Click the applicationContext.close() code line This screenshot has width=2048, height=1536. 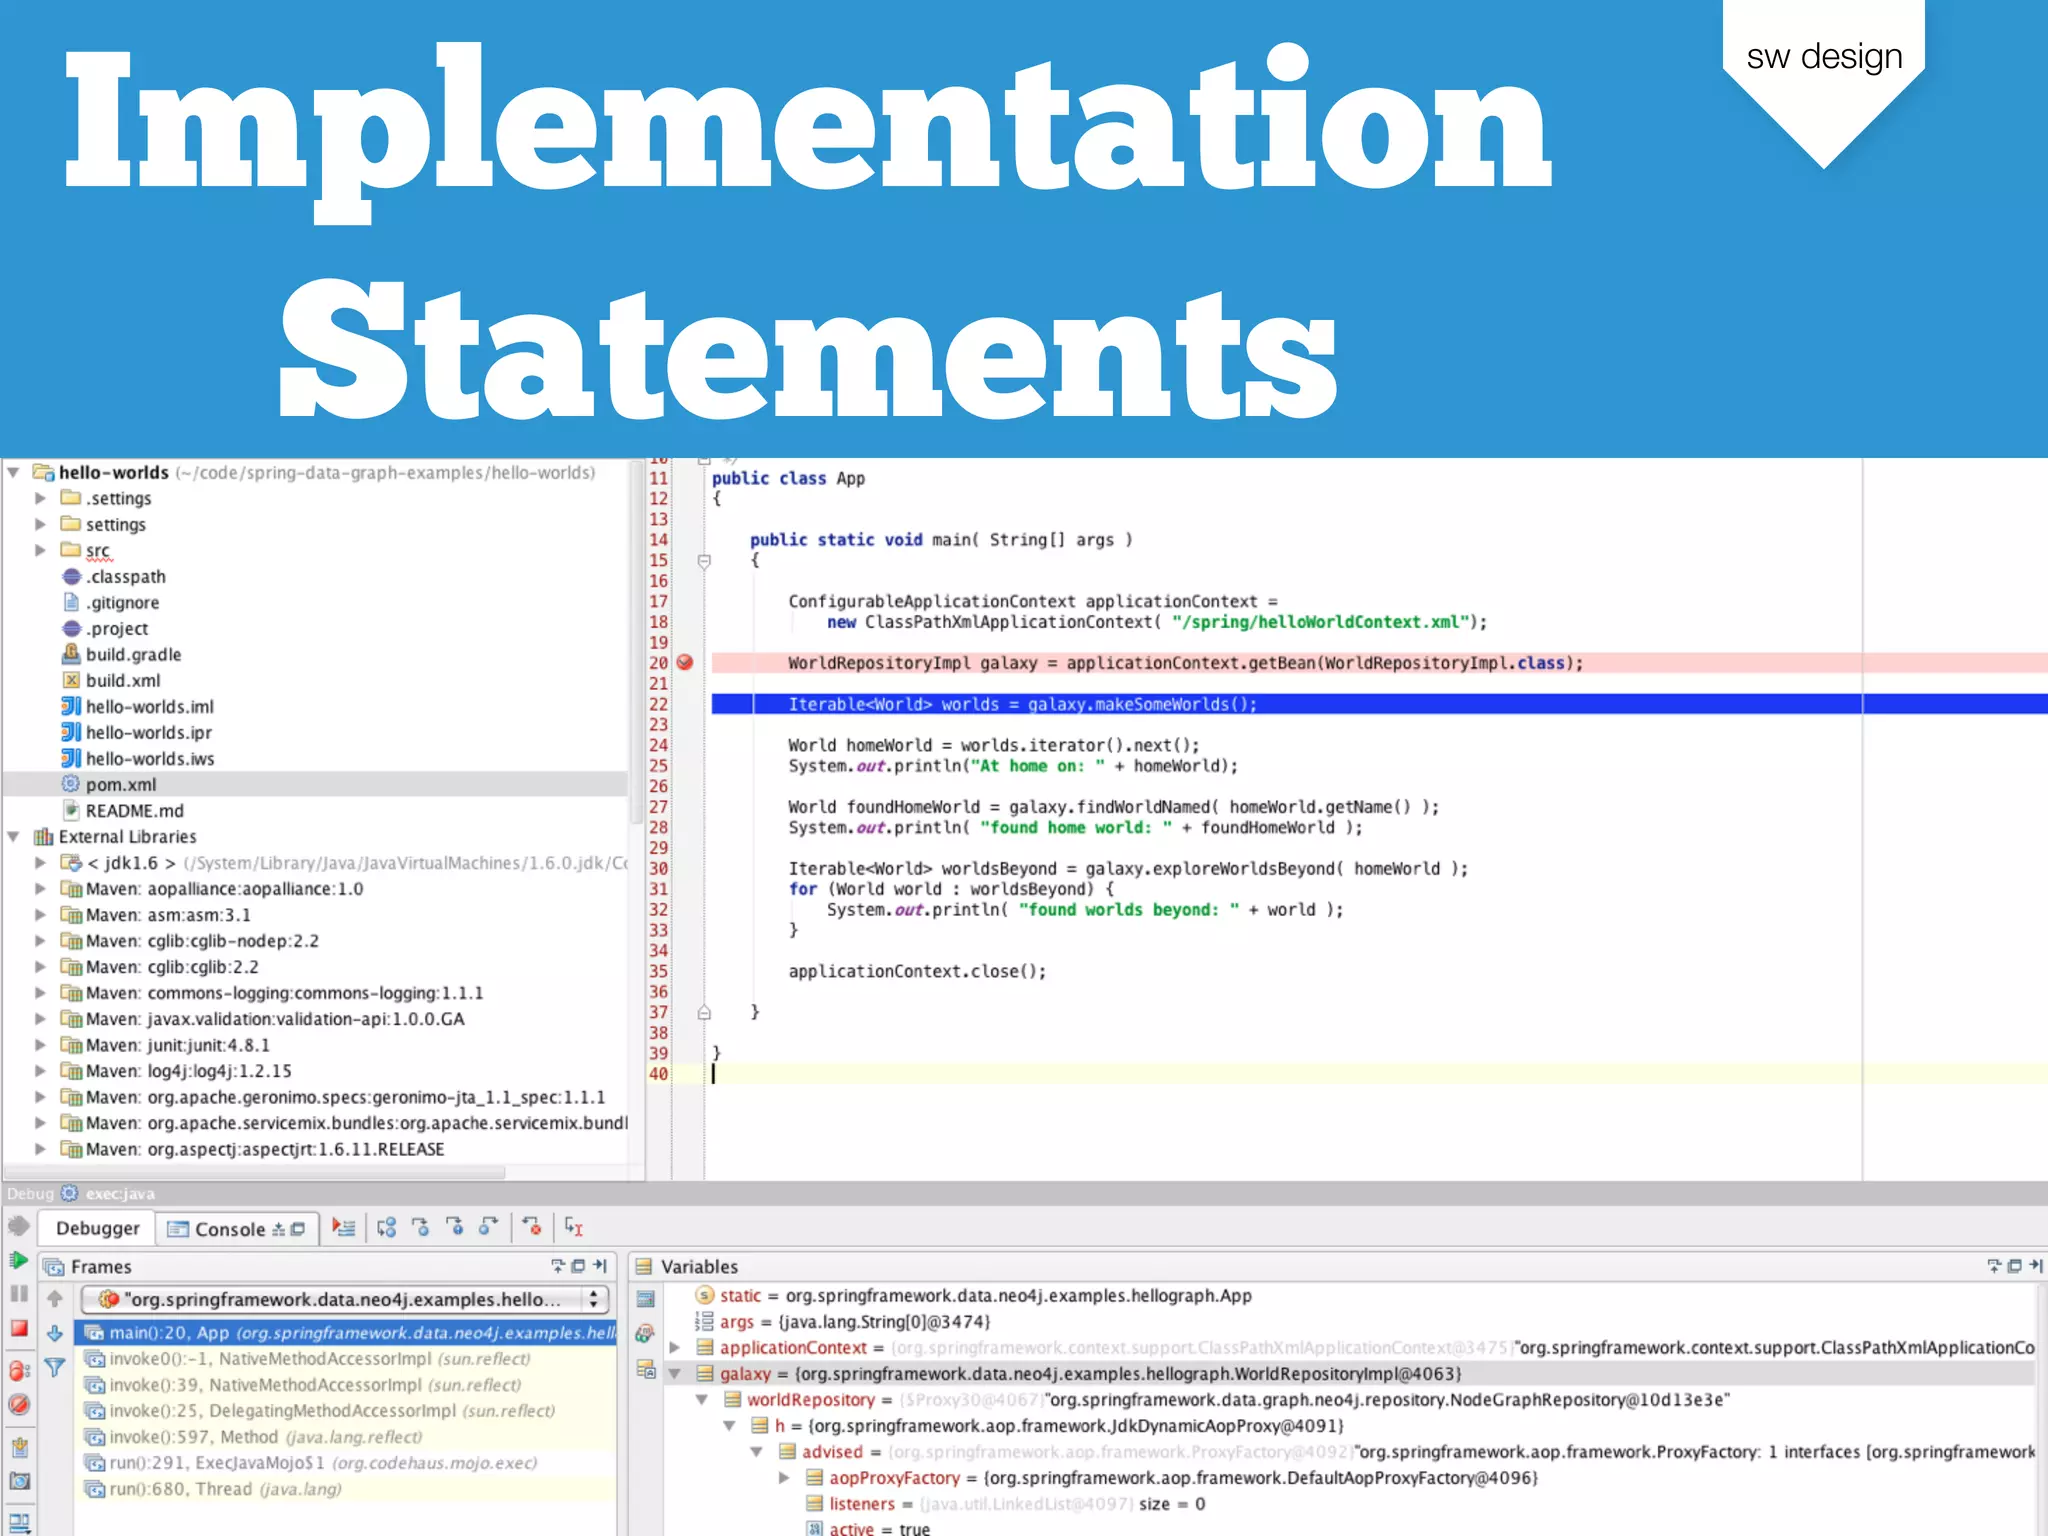917,970
